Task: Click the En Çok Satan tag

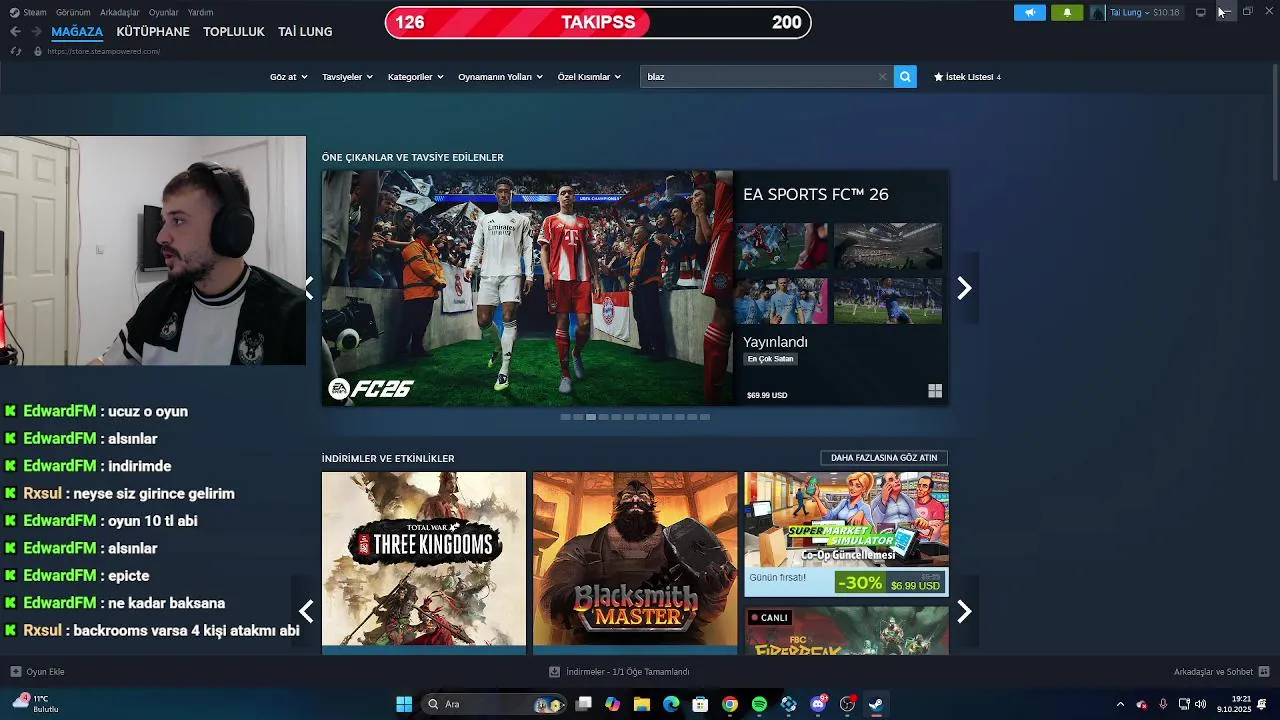Action: [770, 359]
